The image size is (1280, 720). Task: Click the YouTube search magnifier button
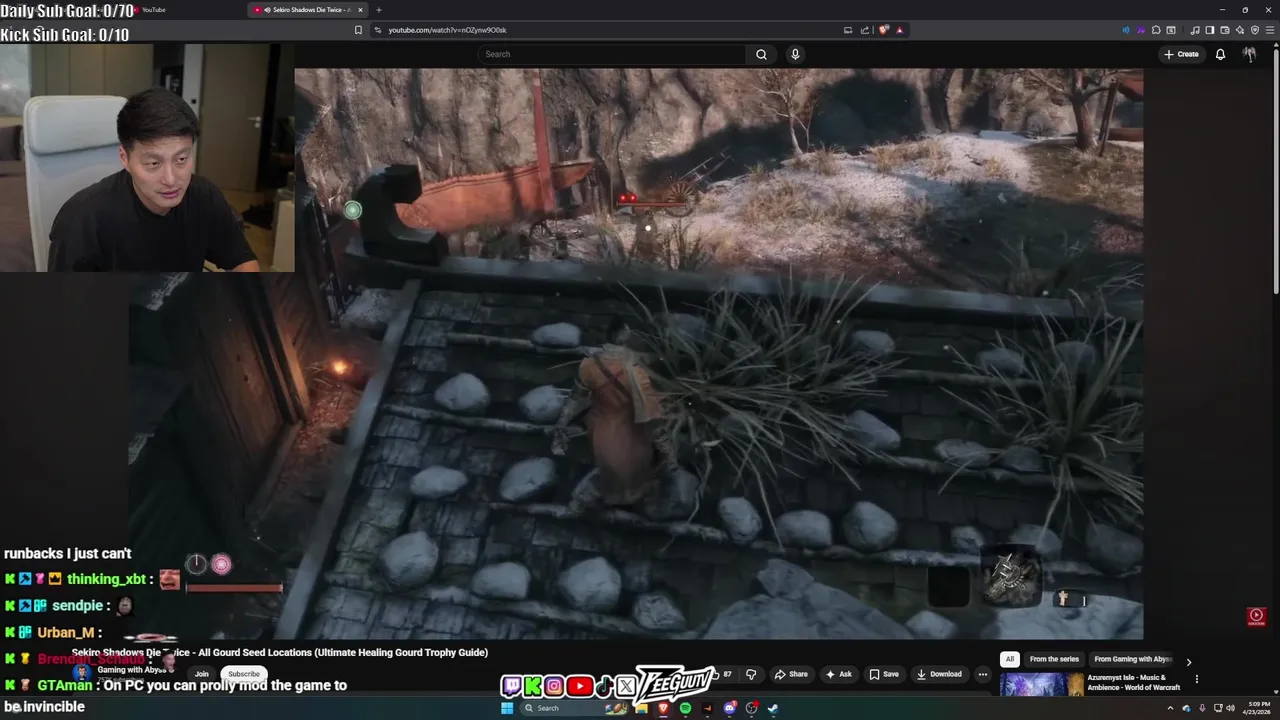point(761,54)
